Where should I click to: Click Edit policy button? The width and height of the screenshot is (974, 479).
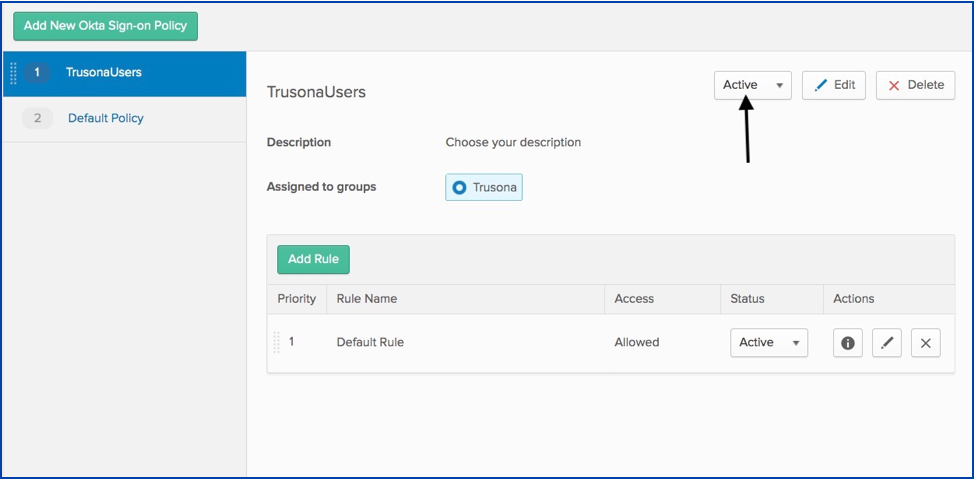[834, 85]
